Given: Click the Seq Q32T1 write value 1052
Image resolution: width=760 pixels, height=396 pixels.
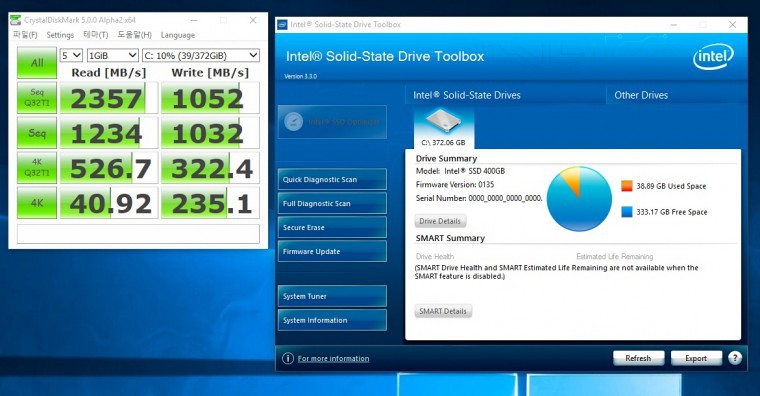Looking at the screenshot, I should (x=210, y=97).
